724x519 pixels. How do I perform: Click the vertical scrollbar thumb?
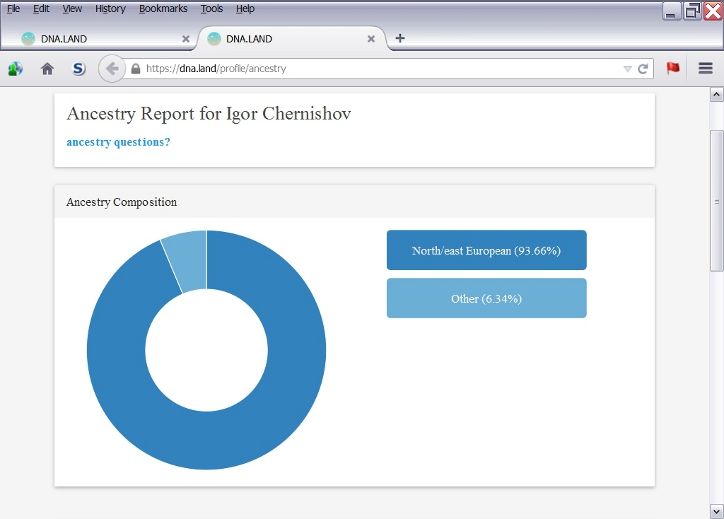(x=716, y=201)
